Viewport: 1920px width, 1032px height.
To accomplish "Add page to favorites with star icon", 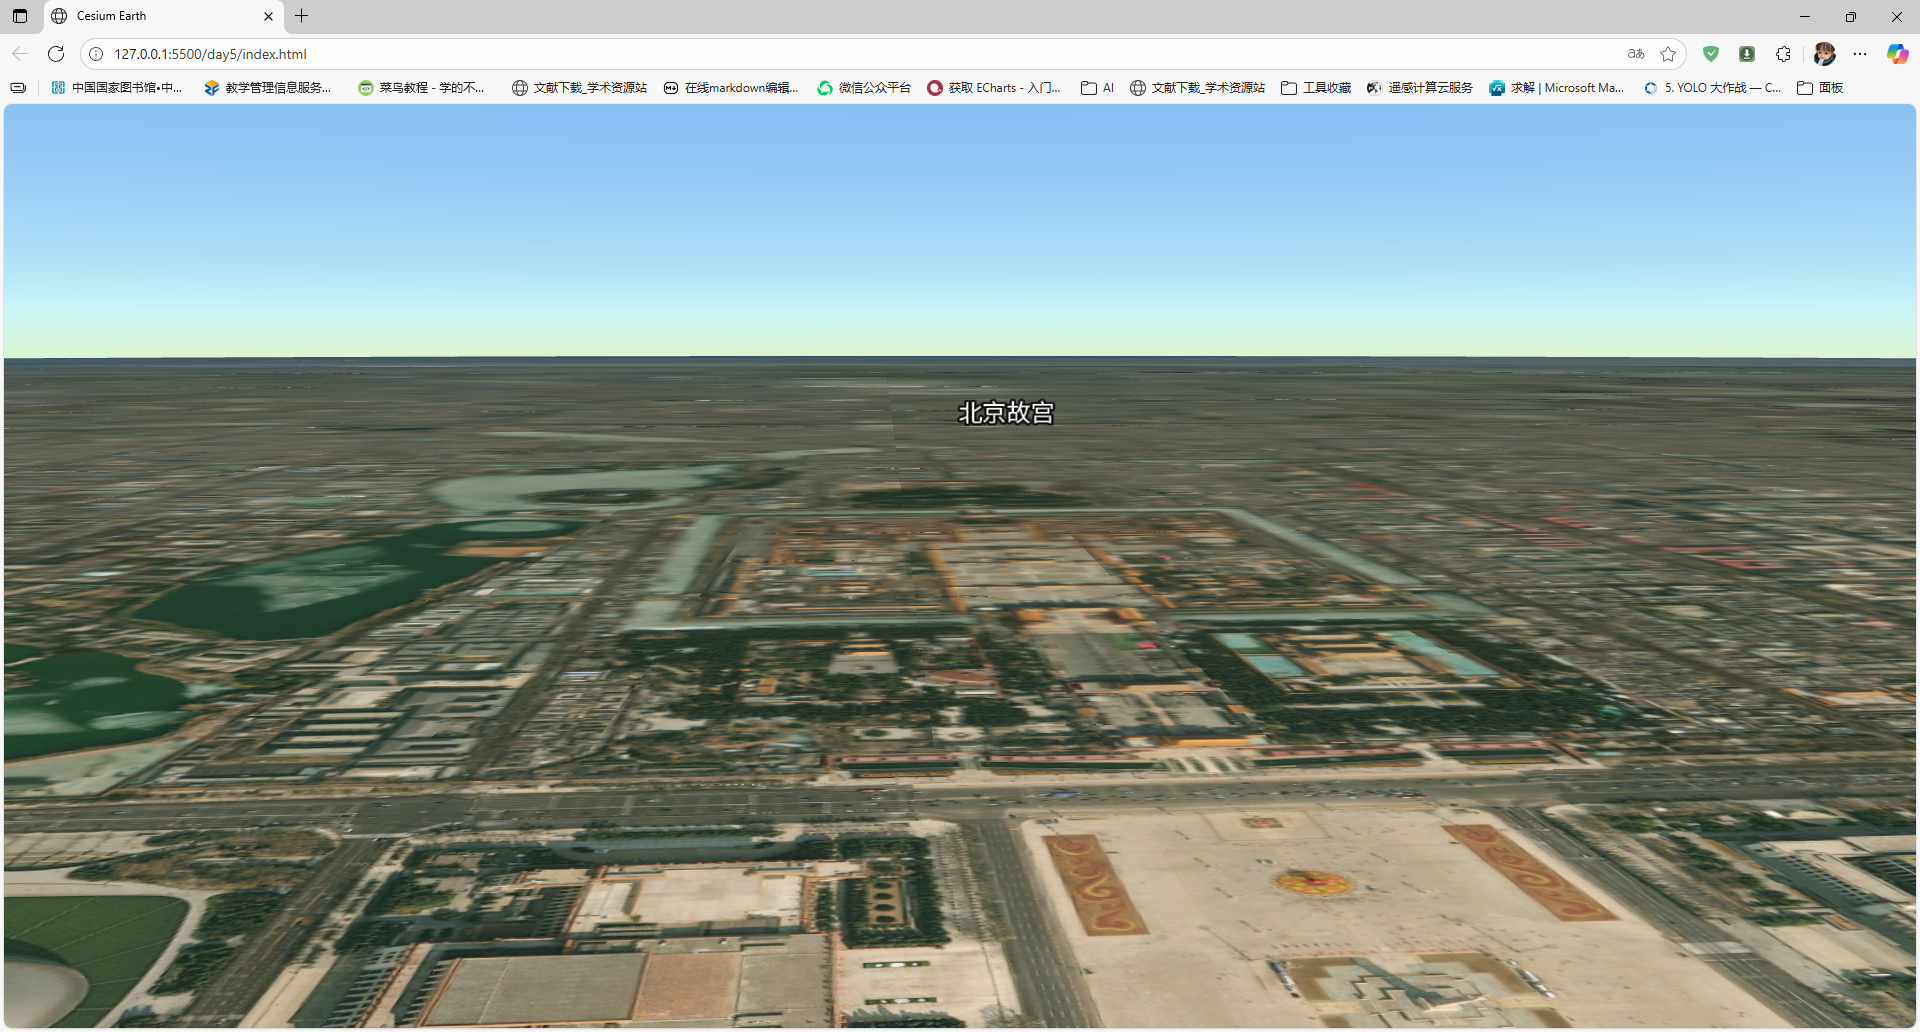I will coord(1668,54).
